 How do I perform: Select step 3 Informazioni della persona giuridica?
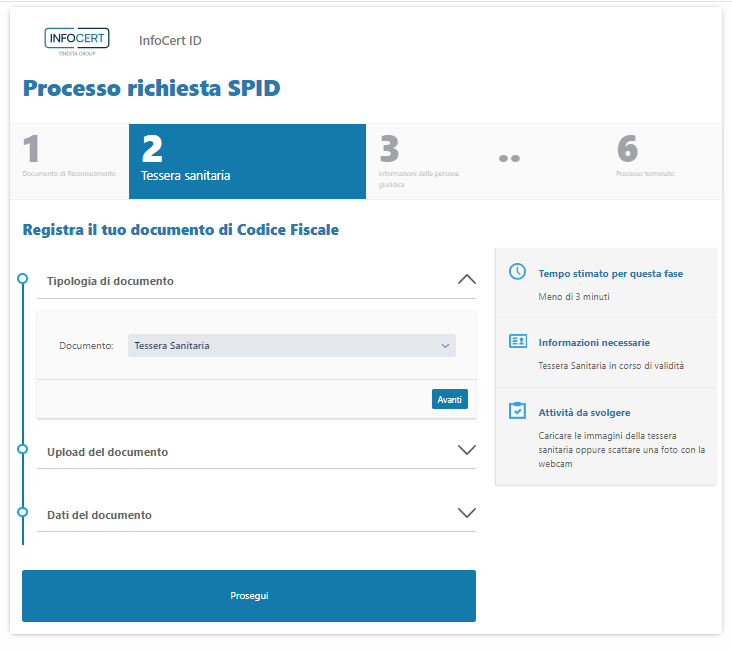click(x=425, y=160)
